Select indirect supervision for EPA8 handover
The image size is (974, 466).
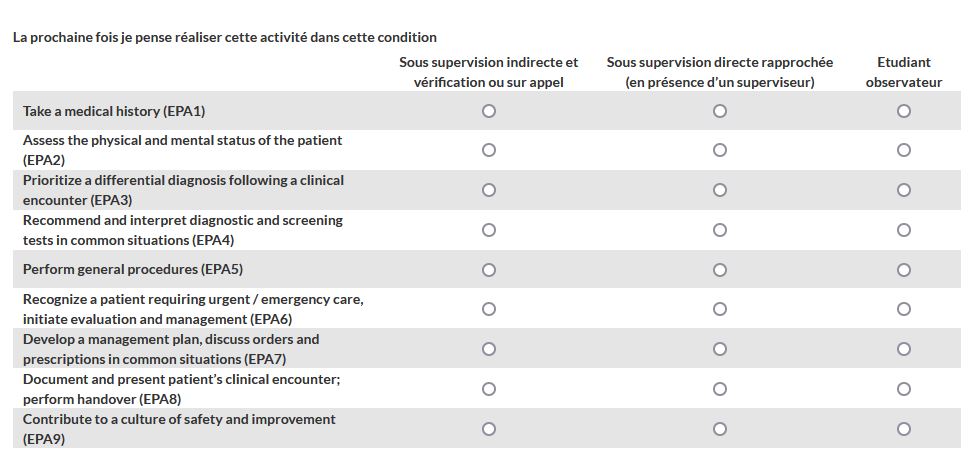click(489, 389)
